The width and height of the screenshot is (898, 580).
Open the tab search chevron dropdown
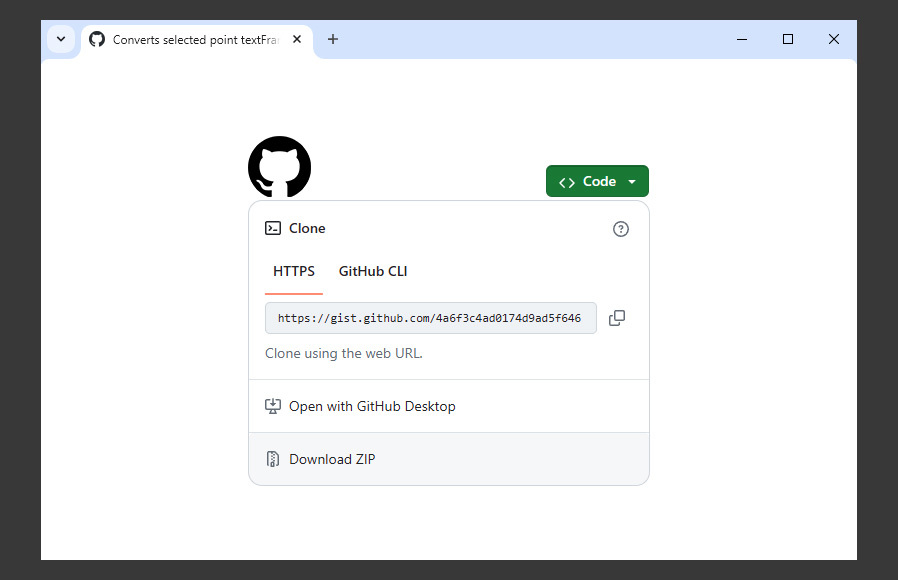point(61,40)
